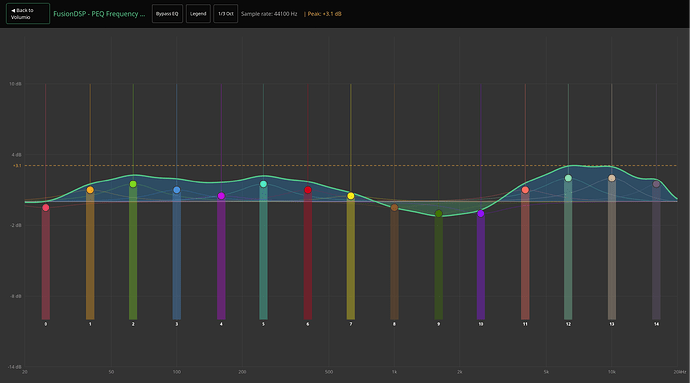Select the beige band 13 handle

click(612, 178)
